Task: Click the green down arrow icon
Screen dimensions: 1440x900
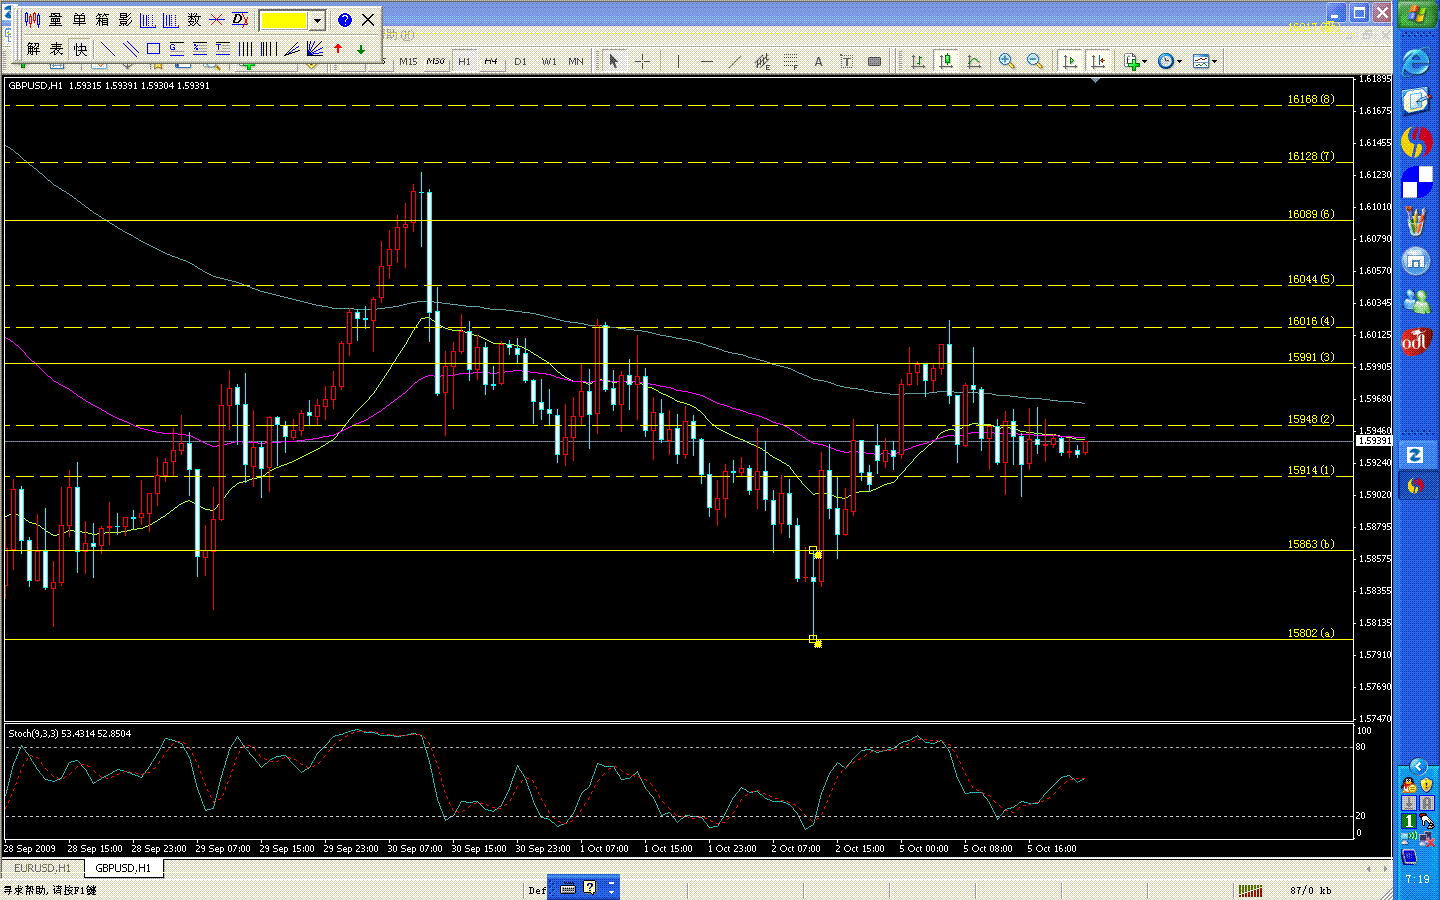Action: tap(361, 48)
